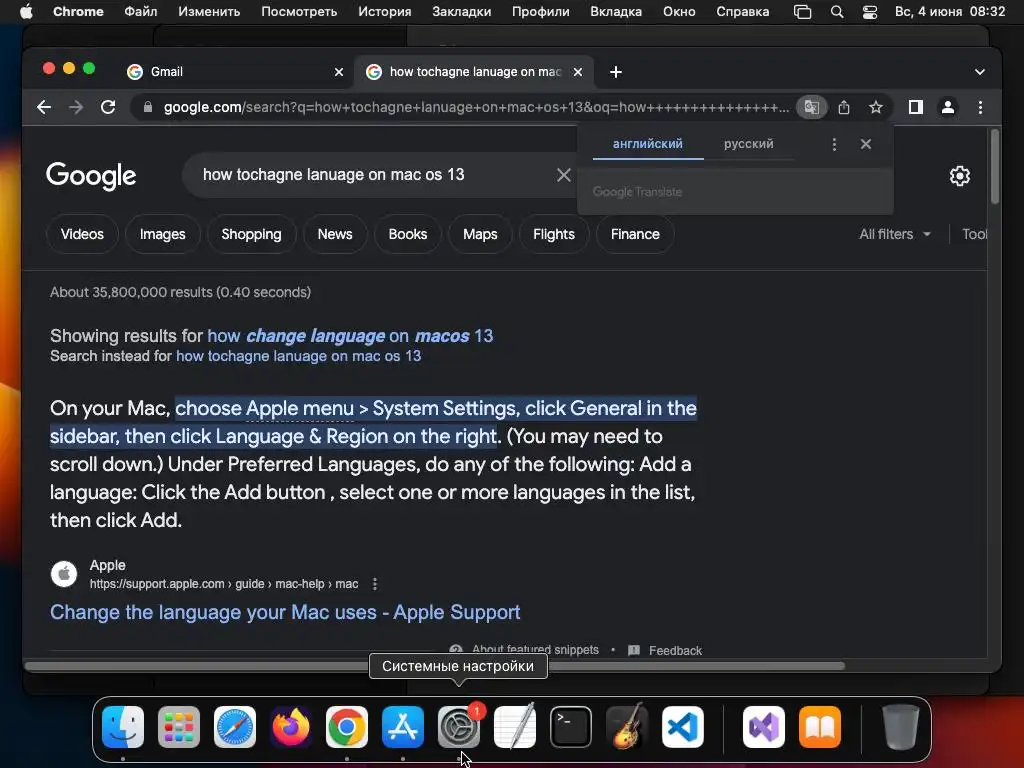Screen dimensions: 1024x768
Task: Reload the current page
Action: [x=108, y=107]
